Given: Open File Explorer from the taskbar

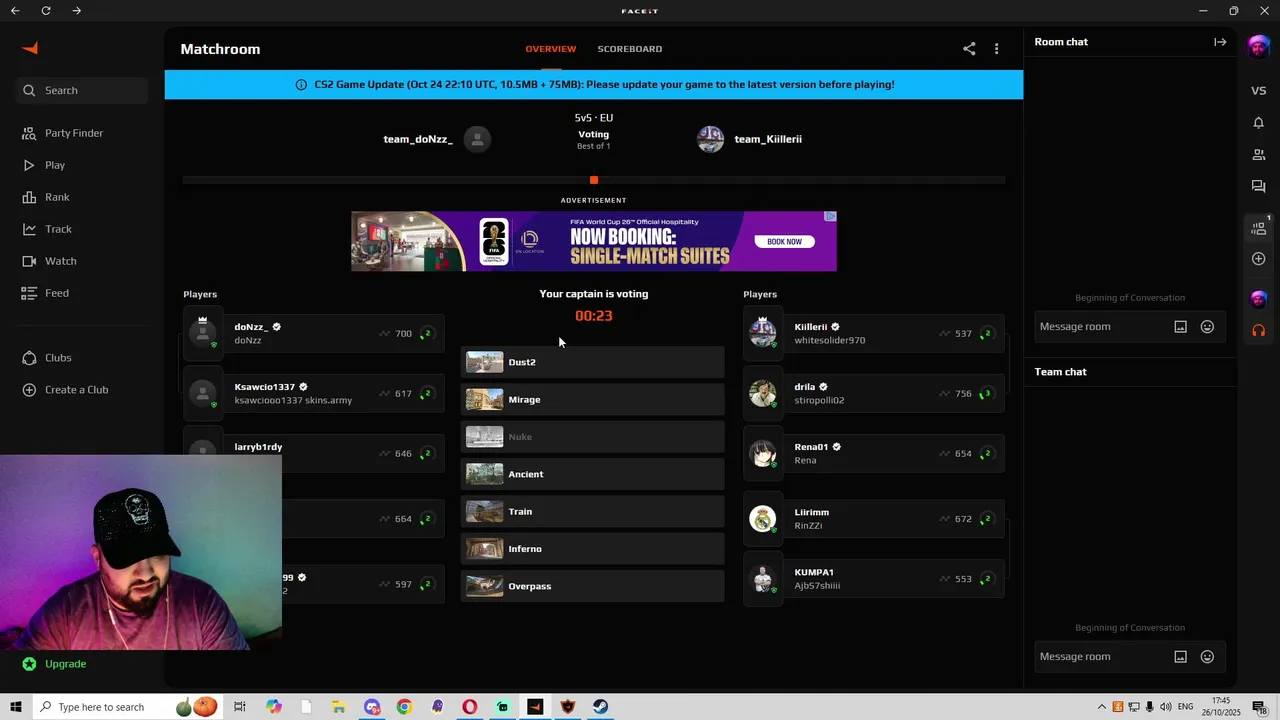Looking at the screenshot, I should pyautogui.click(x=339, y=707).
